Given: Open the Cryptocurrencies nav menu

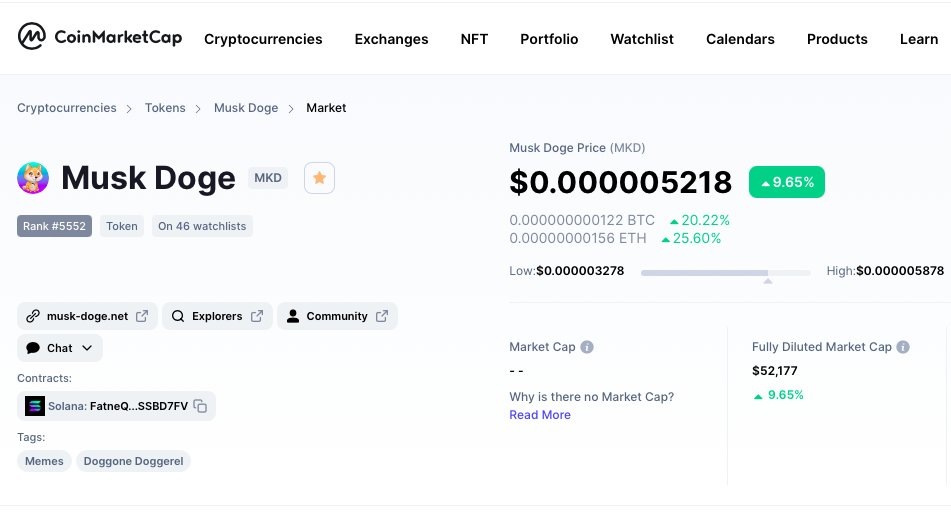Looking at the screenshot, I should (263, 39).
